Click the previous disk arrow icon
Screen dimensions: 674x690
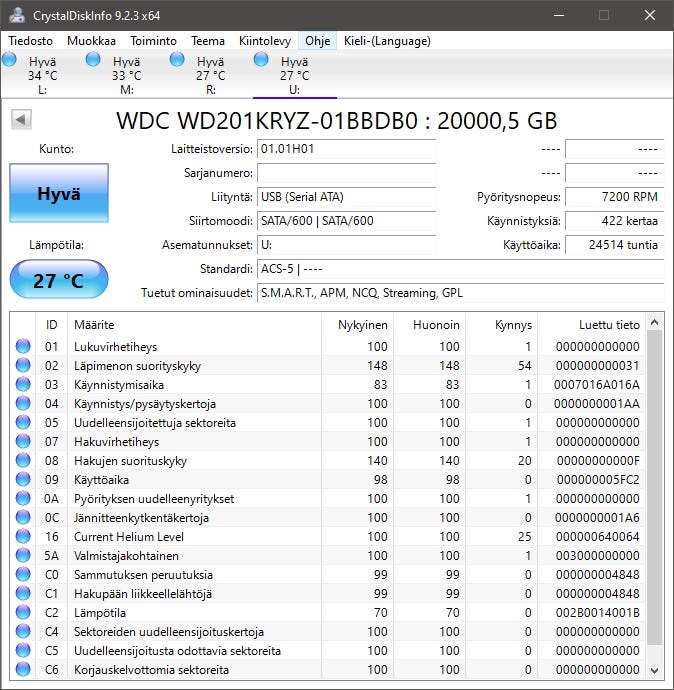pyautogui.click(x=21, y=120)
